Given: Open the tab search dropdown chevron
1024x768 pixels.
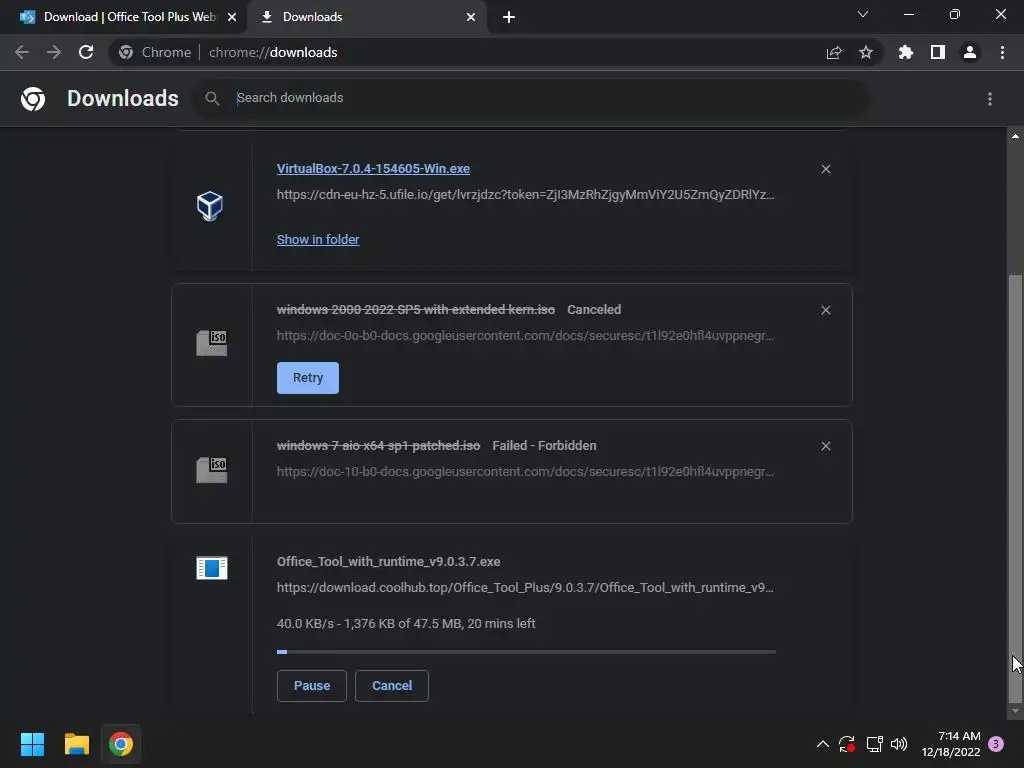Looking at the screenshot, I should tap(863, 14).
